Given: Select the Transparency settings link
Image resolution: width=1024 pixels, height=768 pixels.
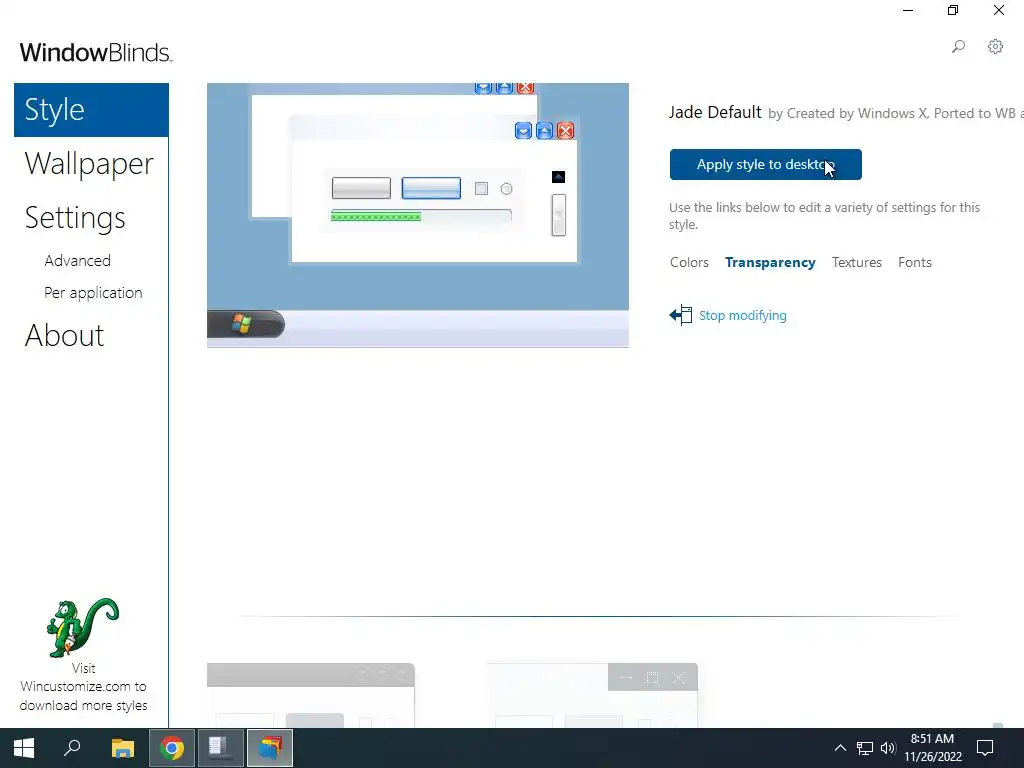Looking at the screenshot, I should point(770,263).
